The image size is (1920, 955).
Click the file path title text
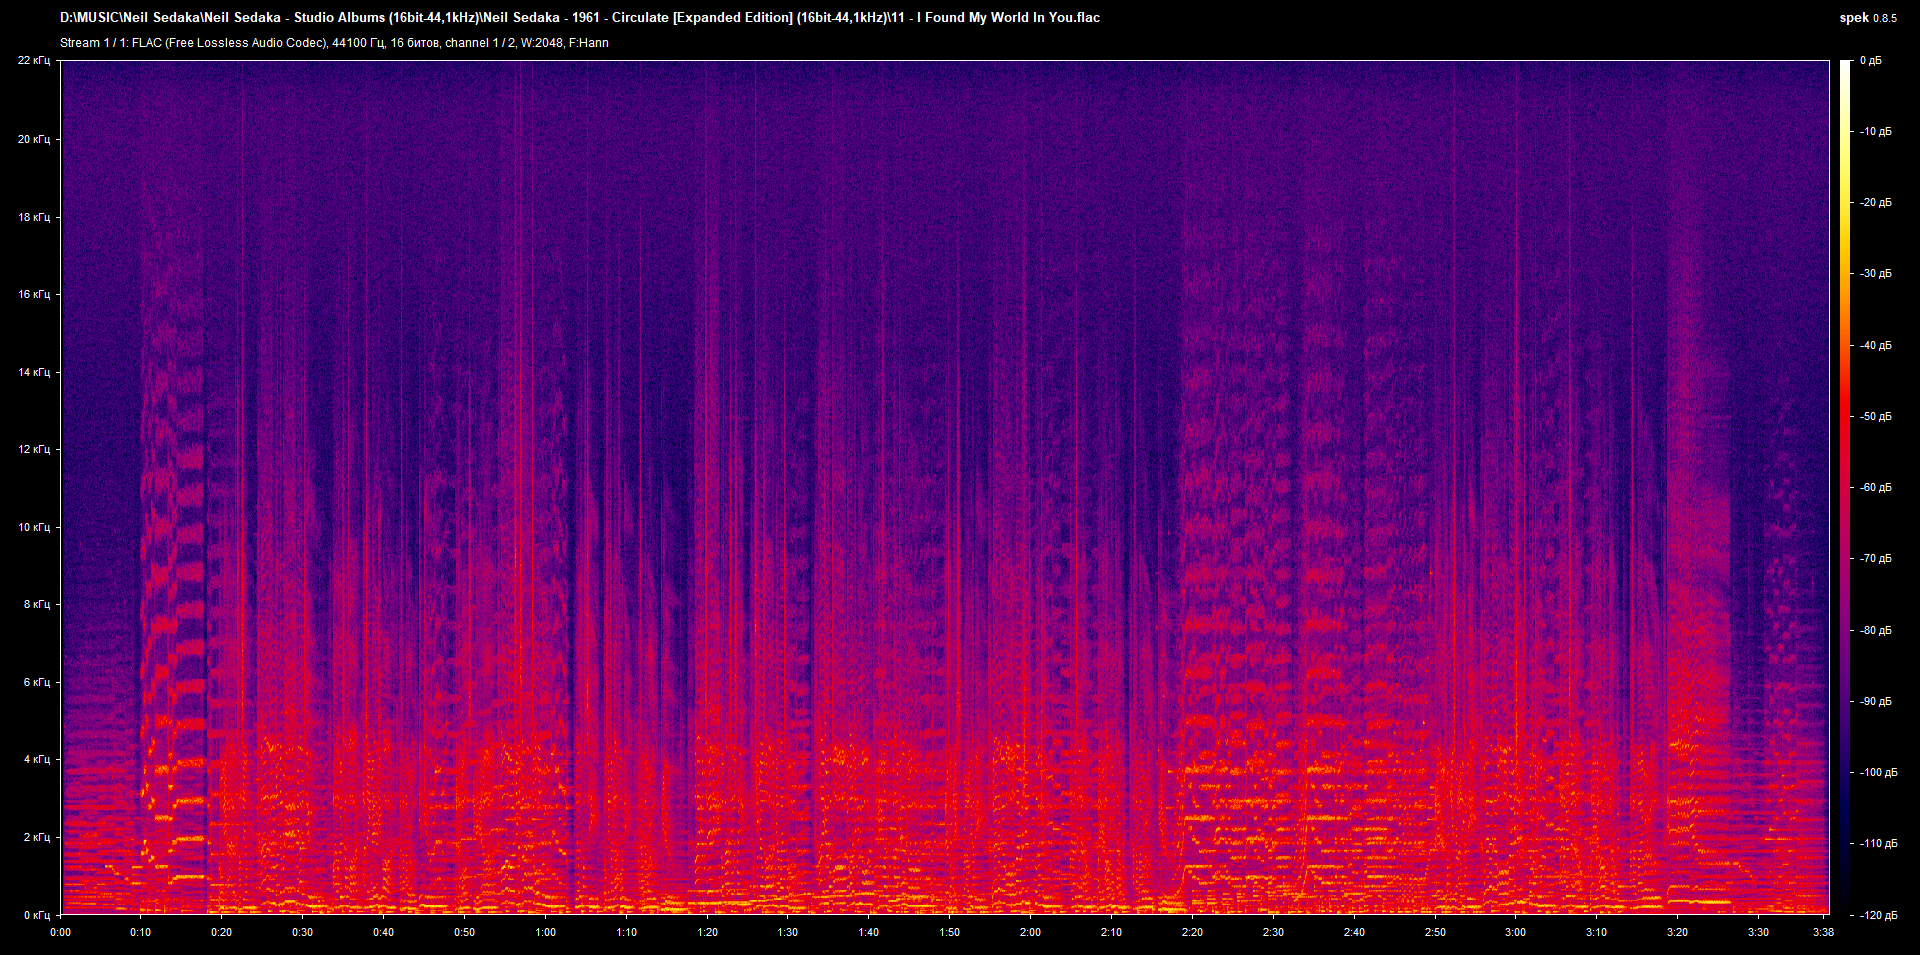pos(580,17)
